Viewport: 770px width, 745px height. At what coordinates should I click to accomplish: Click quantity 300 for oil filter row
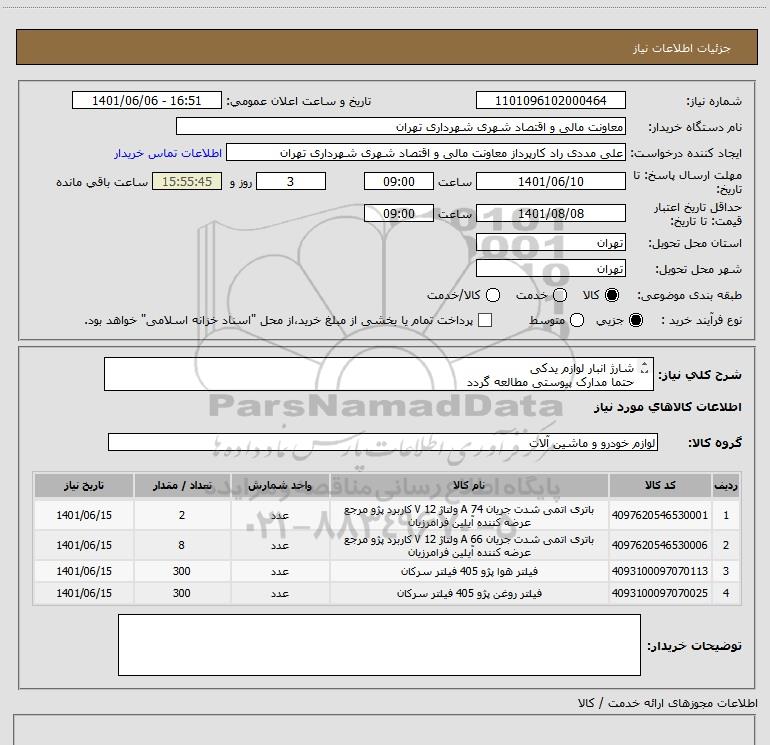pos(182,593)
